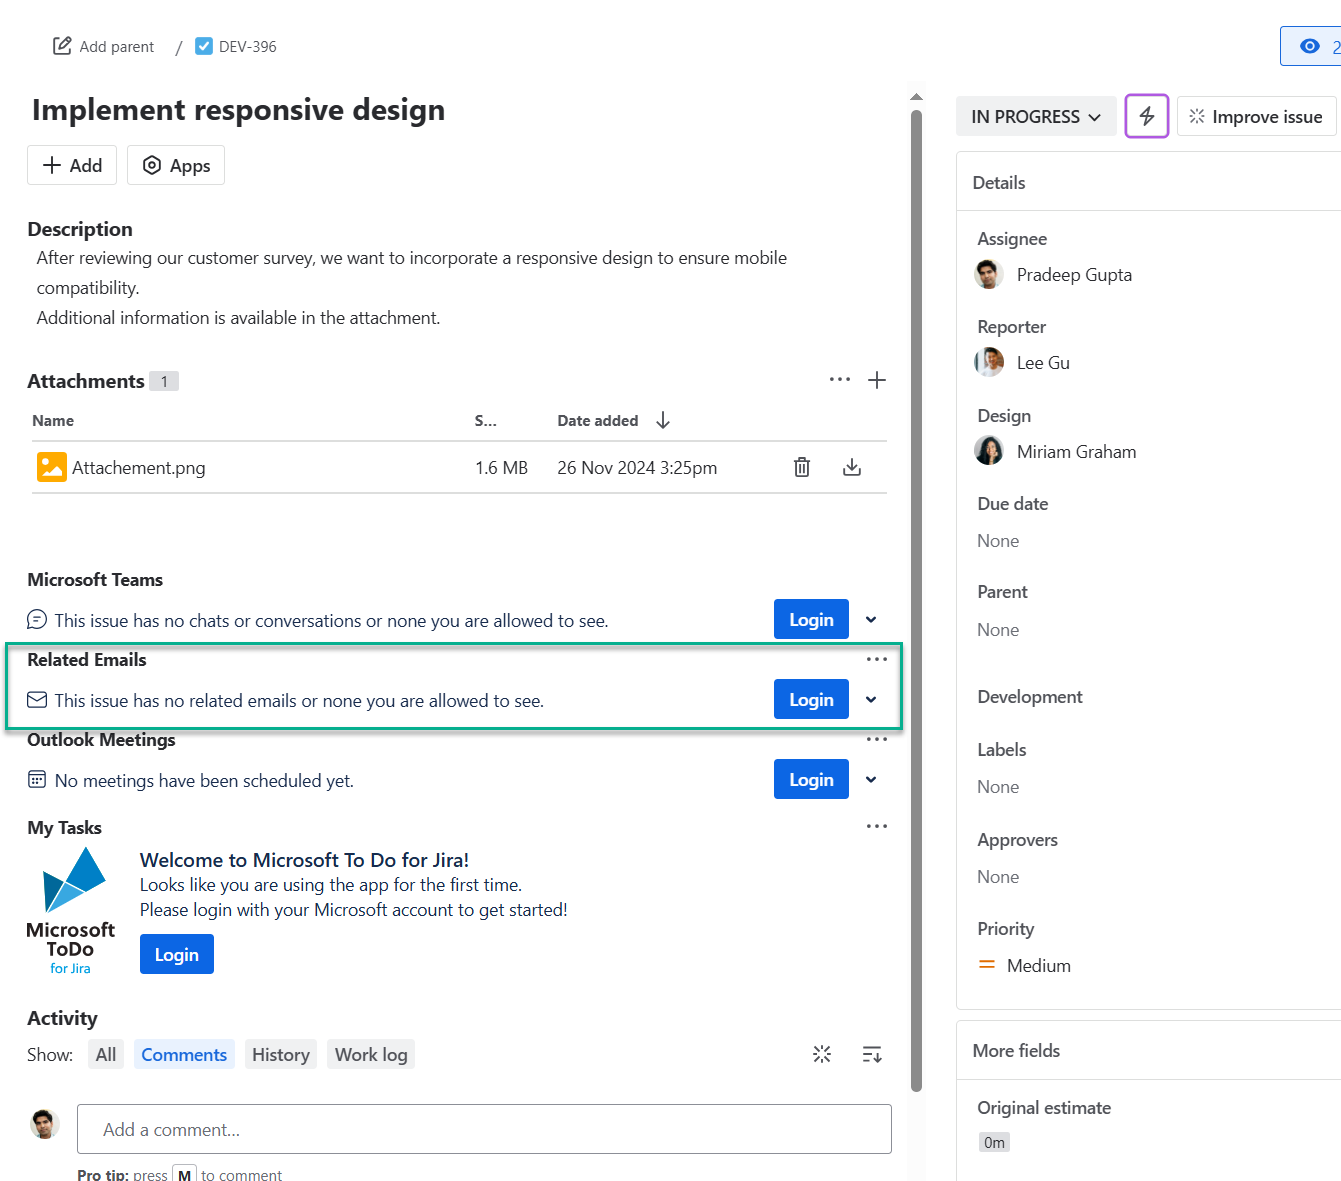Open the DEV-396 issue key link
The image size is (1341, 1181).
(x=247, y=47)
